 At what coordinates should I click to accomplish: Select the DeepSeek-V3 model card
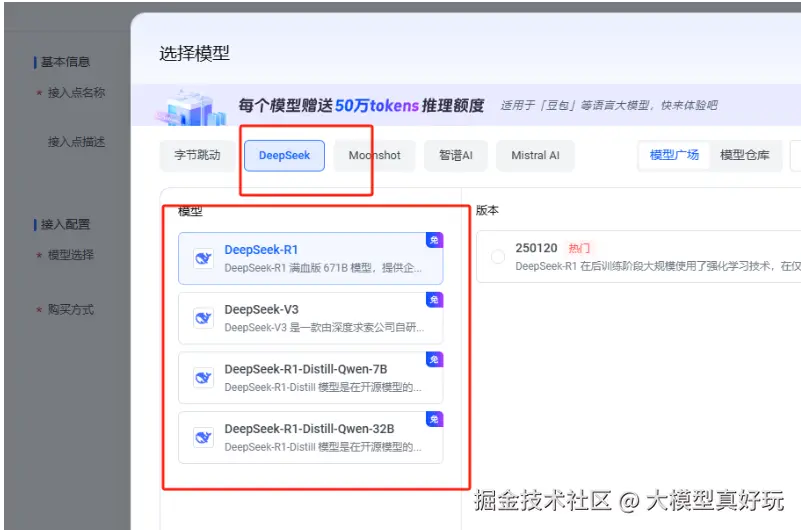pyautogui.click(x=311, y=318)
